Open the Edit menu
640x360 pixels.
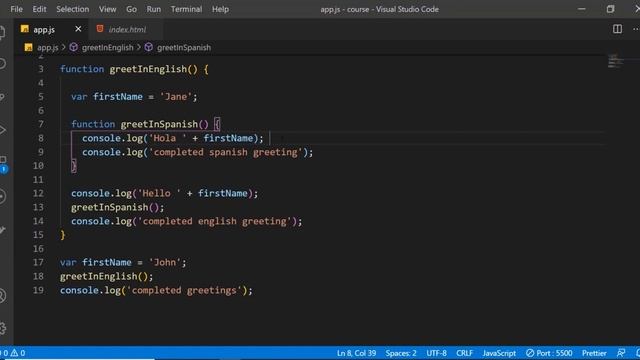[39, 9]
